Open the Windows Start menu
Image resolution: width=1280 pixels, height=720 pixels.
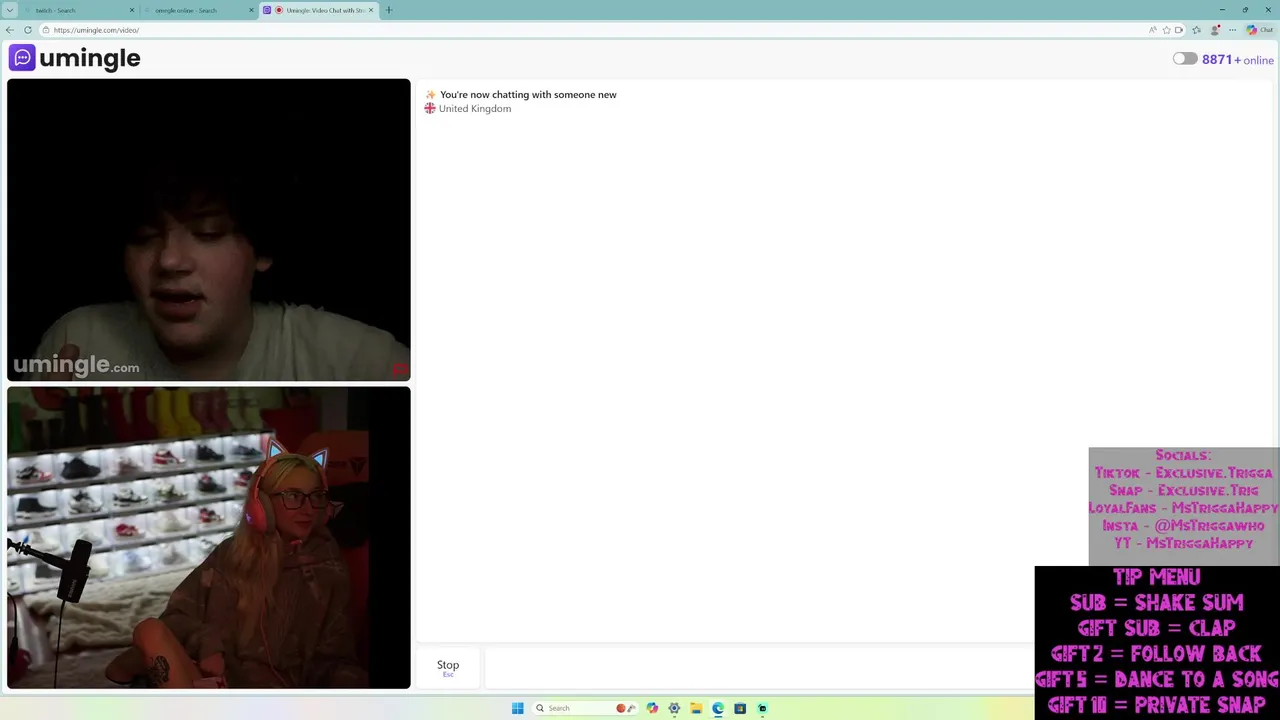tap(517, 708)
